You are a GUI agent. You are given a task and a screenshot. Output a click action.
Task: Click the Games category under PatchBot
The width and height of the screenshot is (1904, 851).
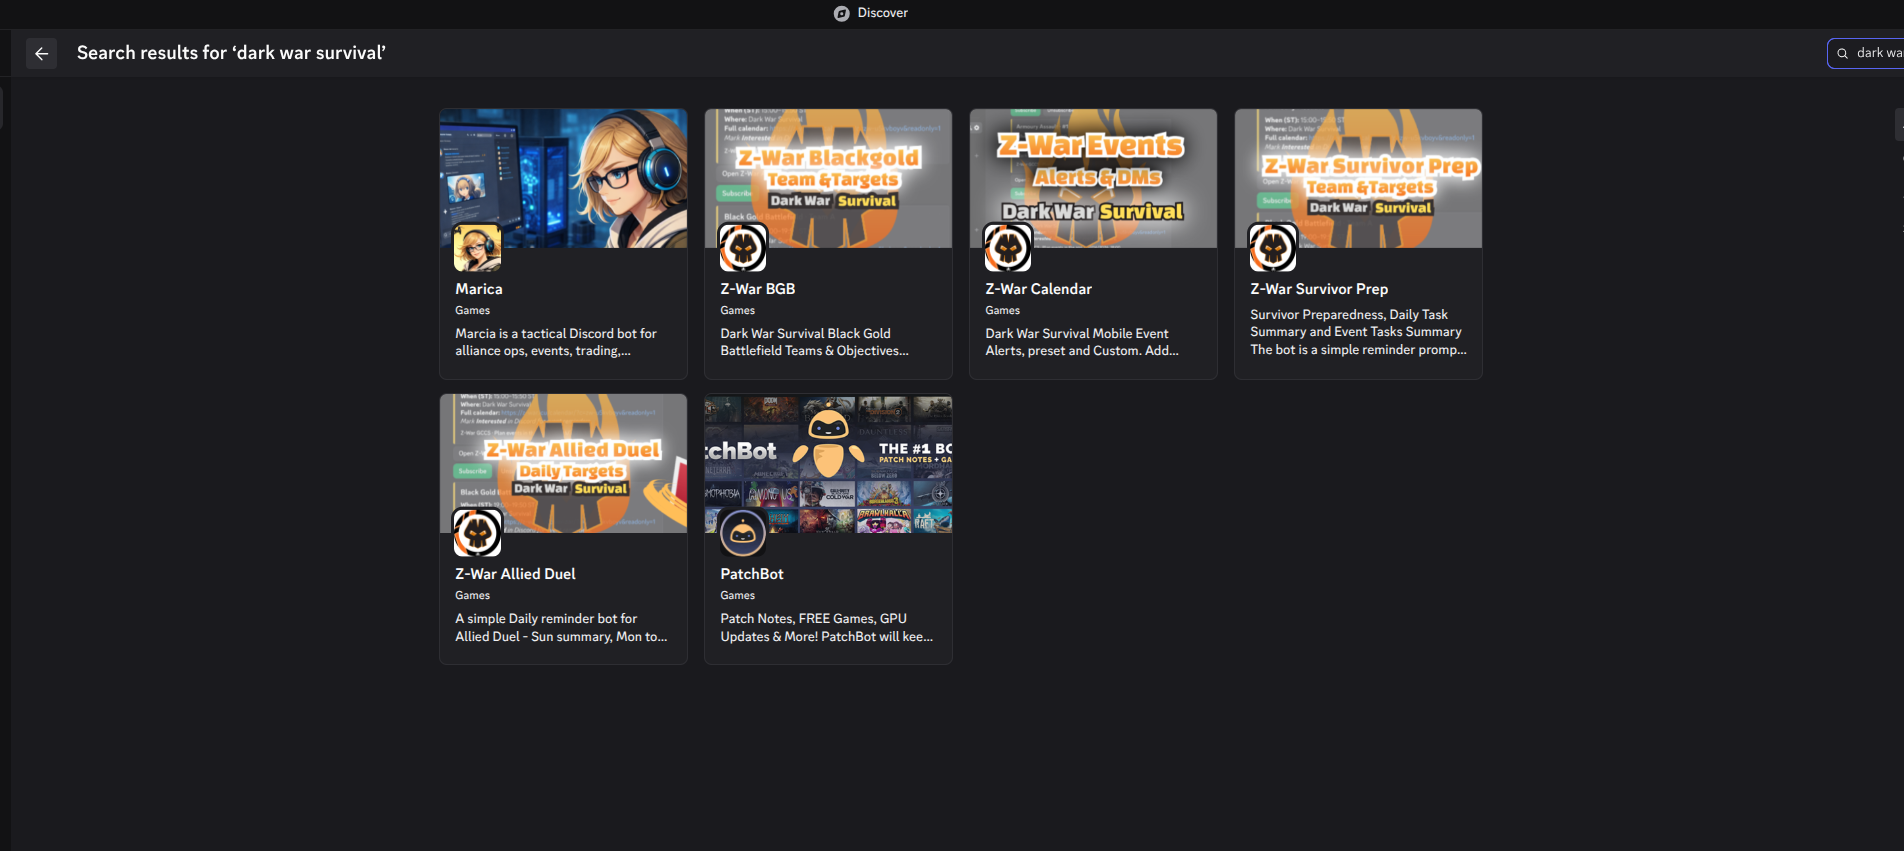(738, 596)
